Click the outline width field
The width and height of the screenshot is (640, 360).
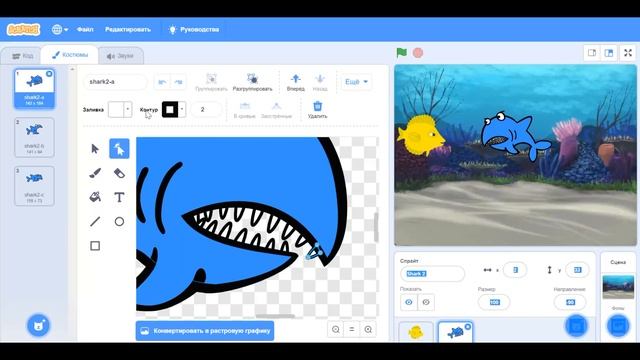tap(207, 109)
